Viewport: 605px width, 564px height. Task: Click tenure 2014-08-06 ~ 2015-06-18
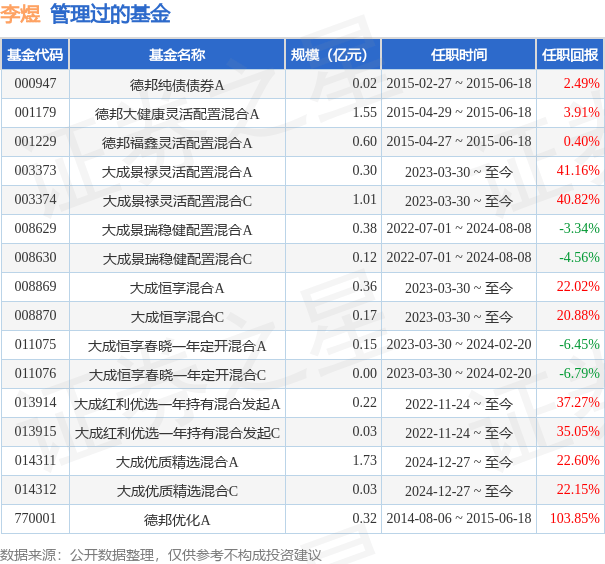pyautogui.click(x=459, y=518)
